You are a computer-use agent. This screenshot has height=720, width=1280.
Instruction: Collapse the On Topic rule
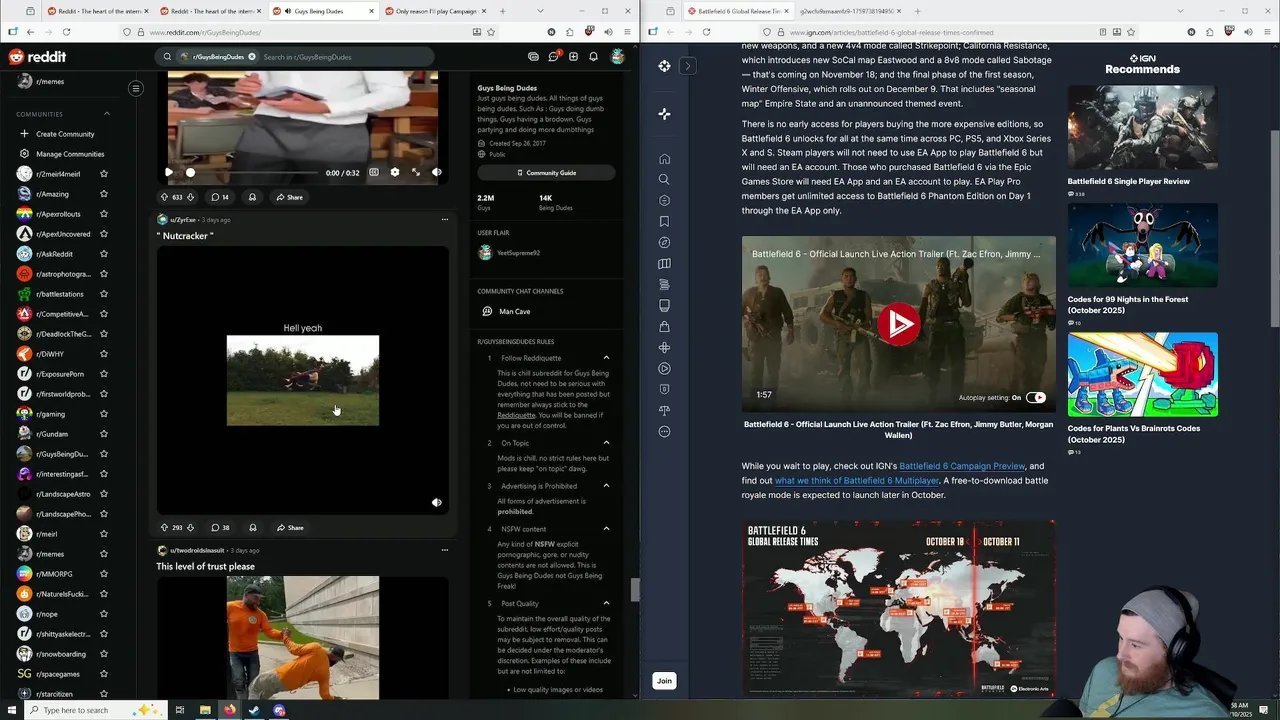click(x=606, y=443)
